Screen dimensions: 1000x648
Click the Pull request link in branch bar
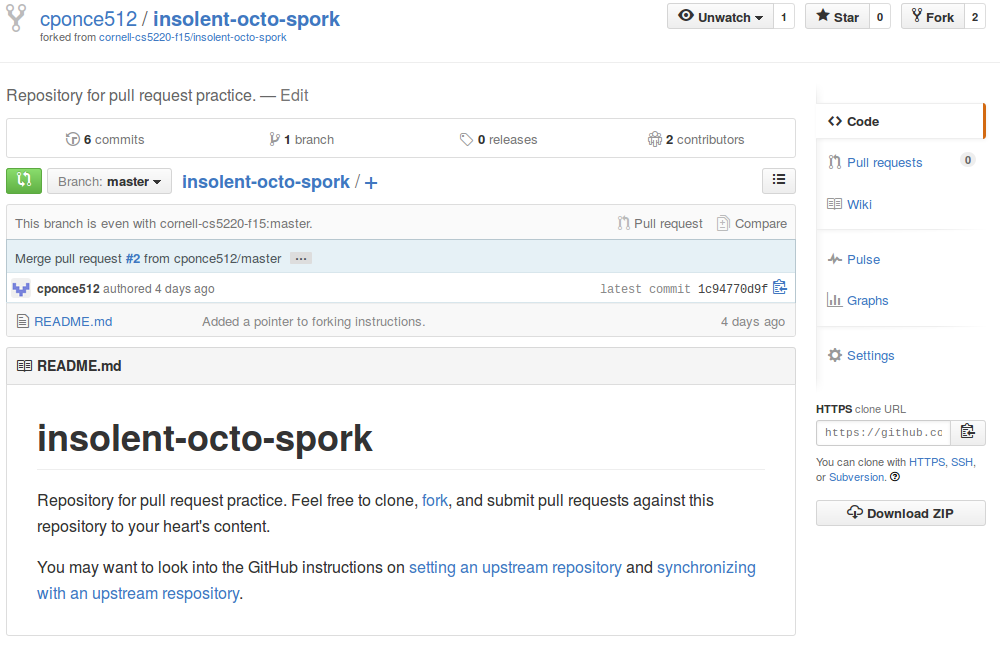pos(660,223)
